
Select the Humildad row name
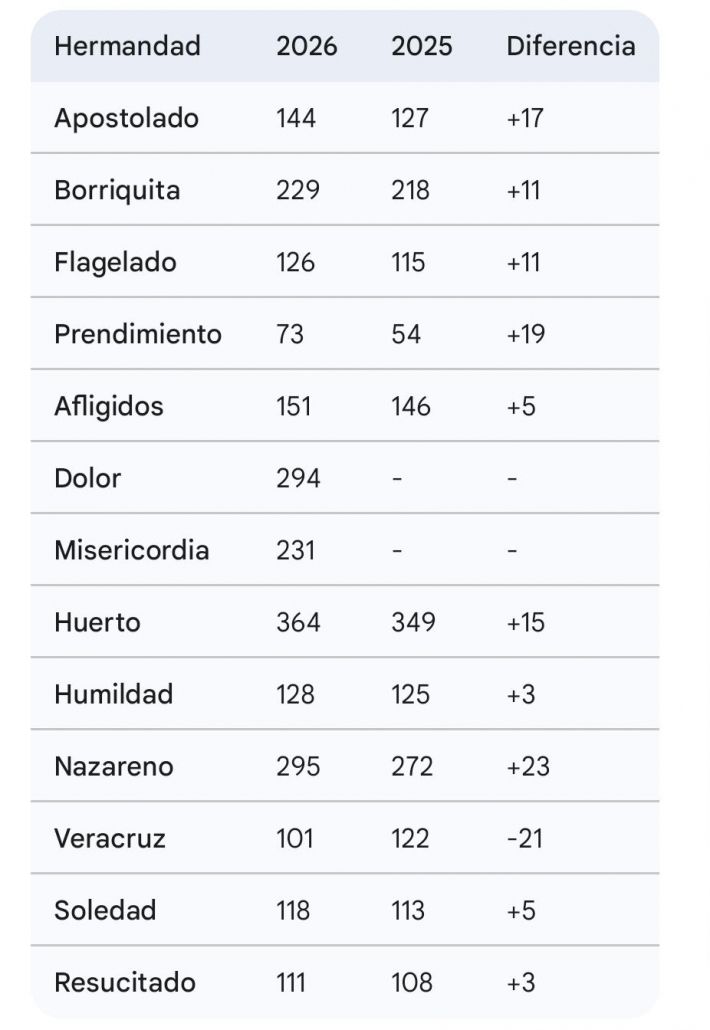[x=113, y=694]
